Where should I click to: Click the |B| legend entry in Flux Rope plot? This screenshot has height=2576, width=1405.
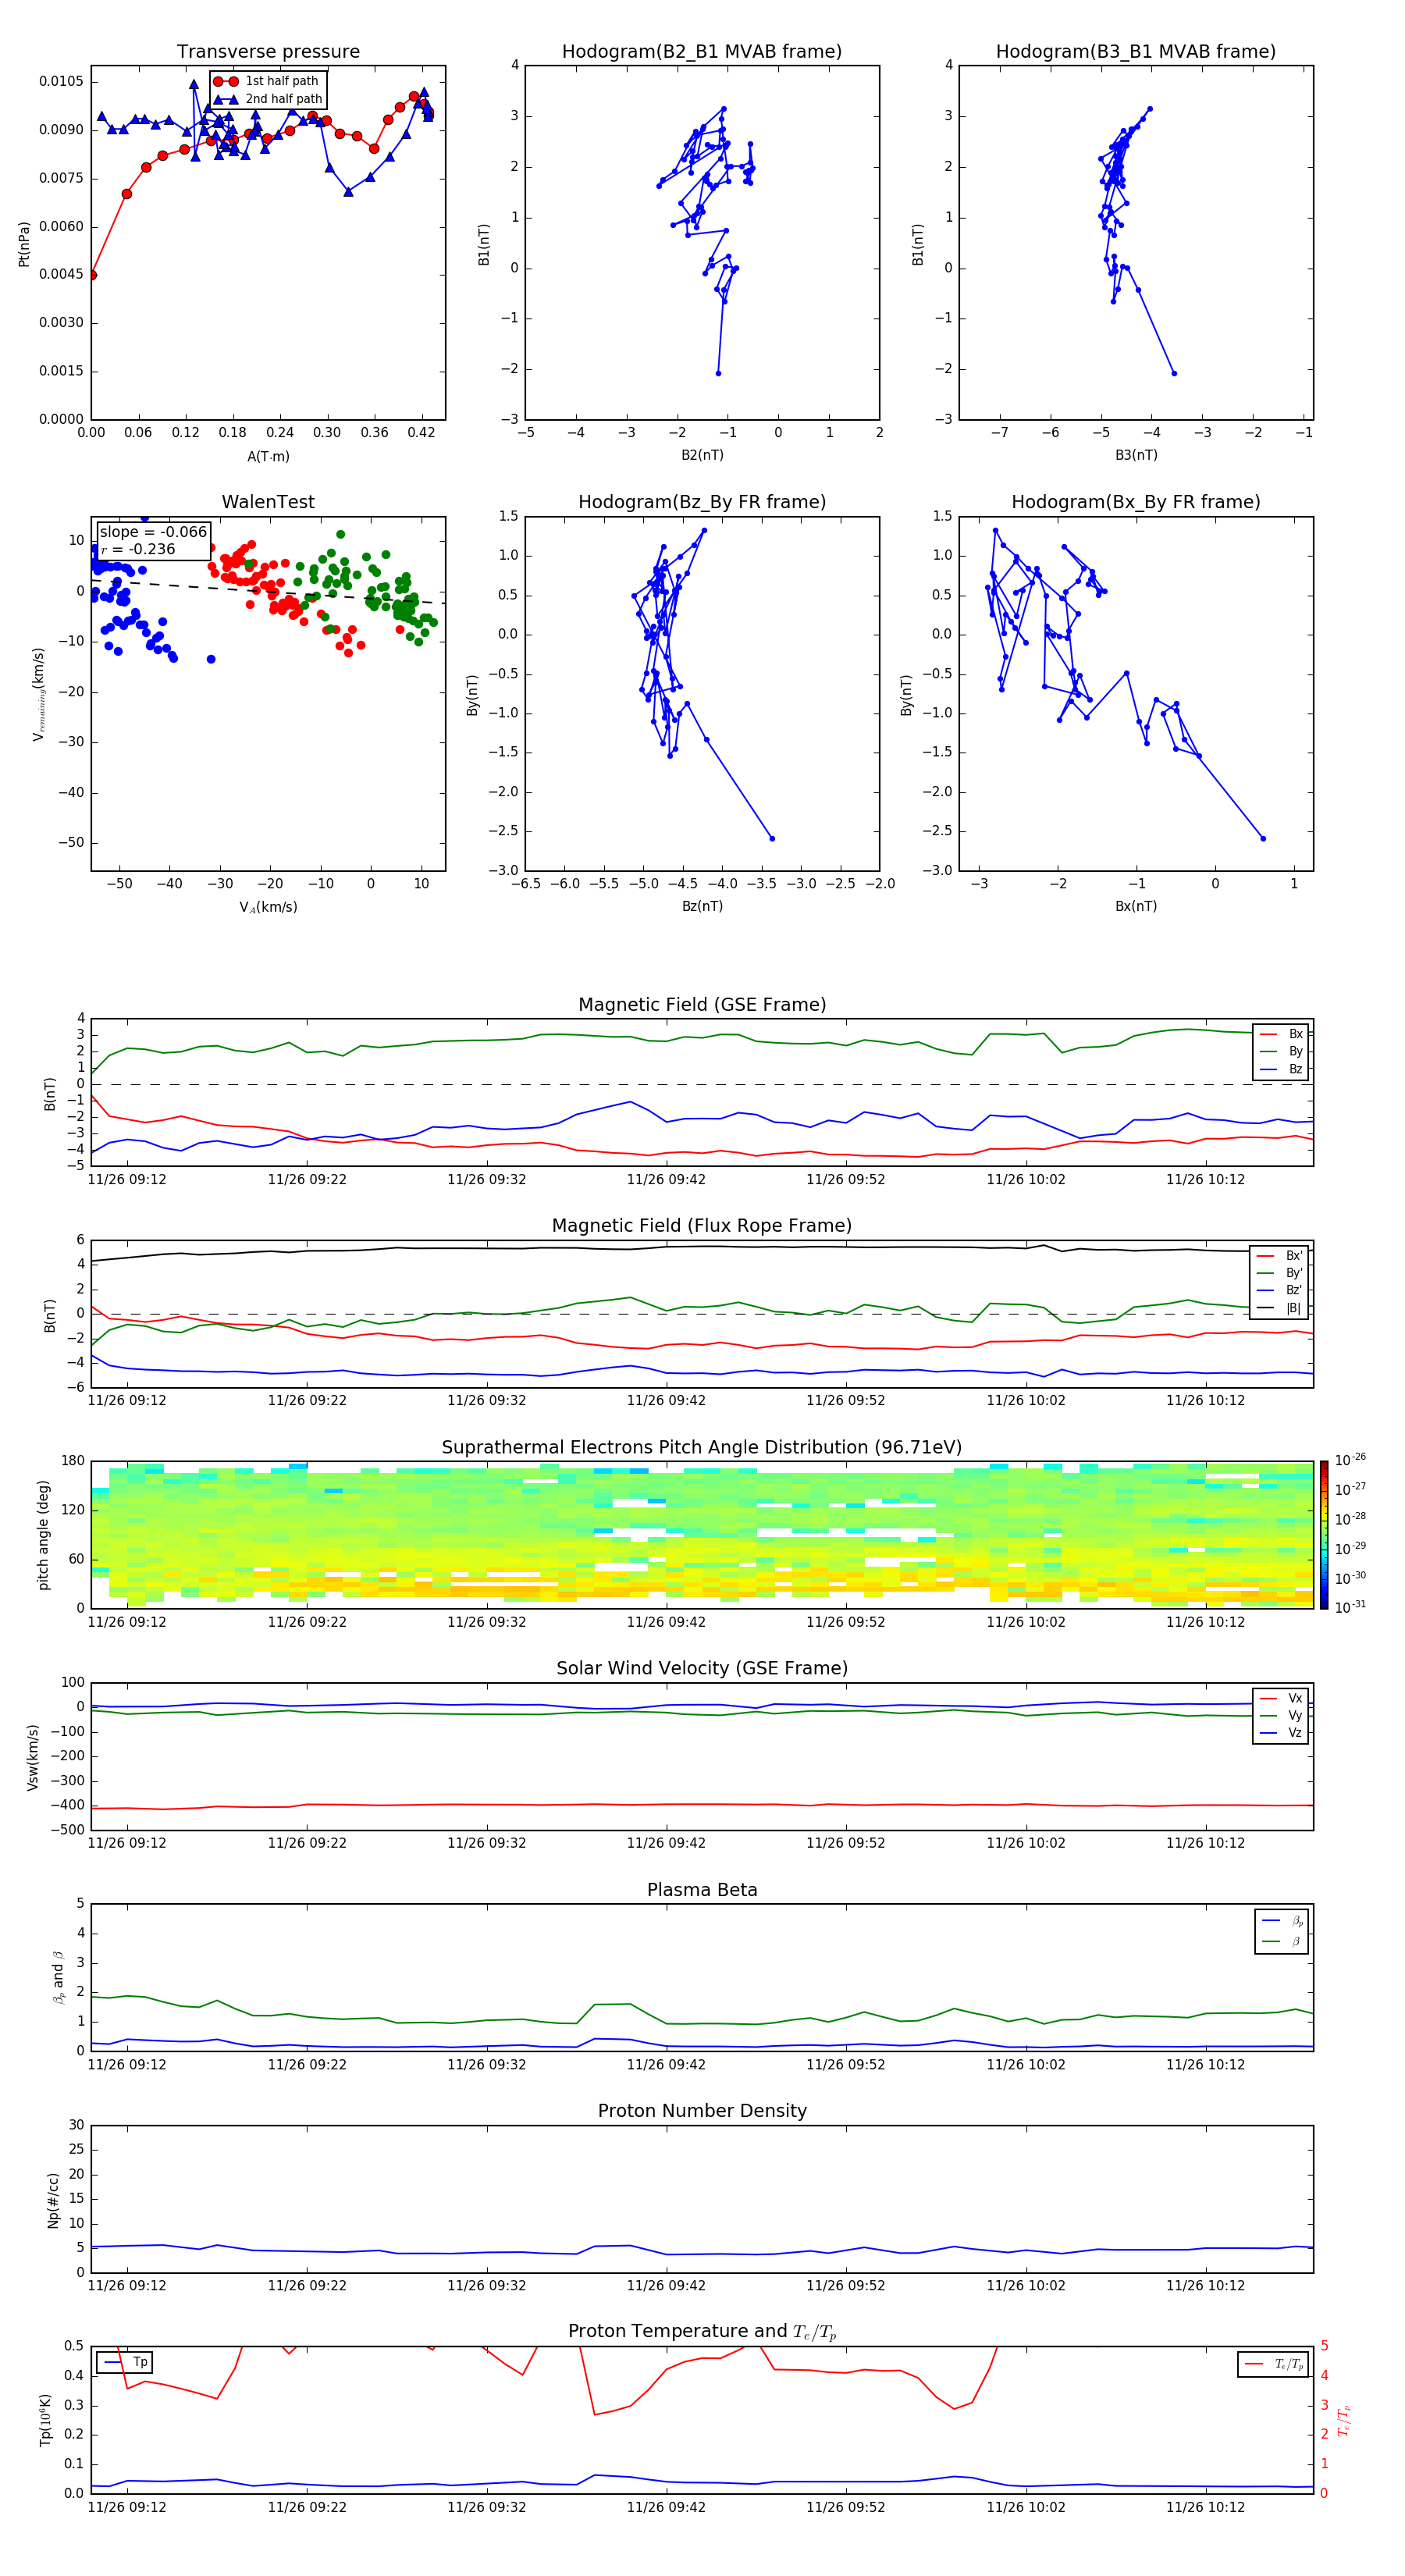1279,1308
